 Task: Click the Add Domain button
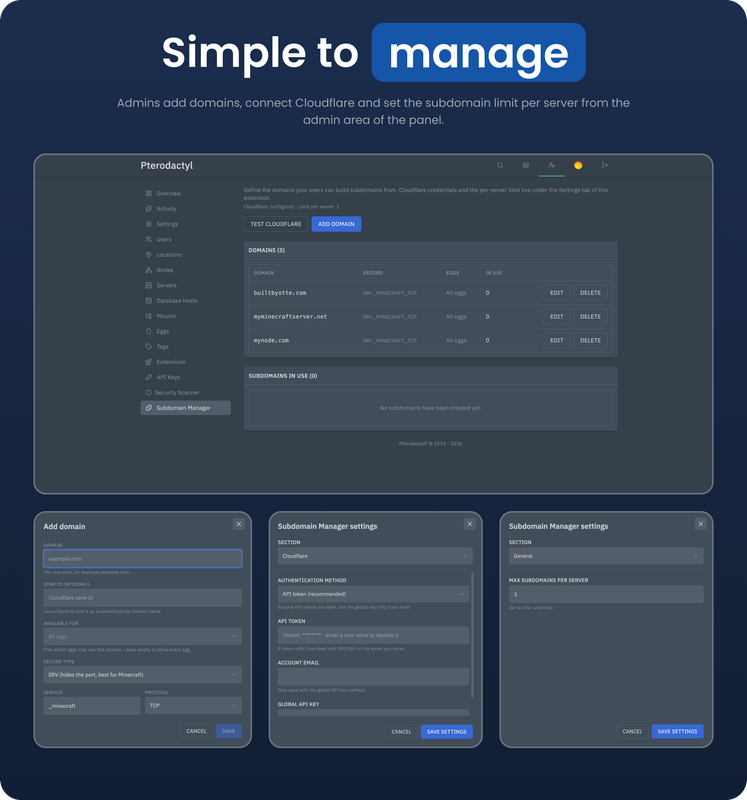click(336, 224)
